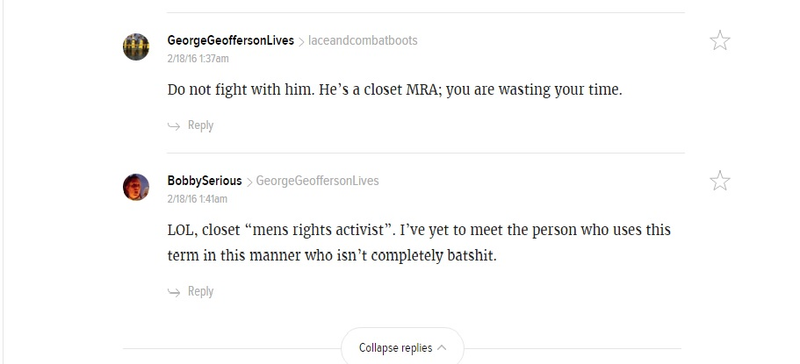800x364 pixels.
Task: Click the chevron after BobbySerious' username
Action: (x=249, y=182)
